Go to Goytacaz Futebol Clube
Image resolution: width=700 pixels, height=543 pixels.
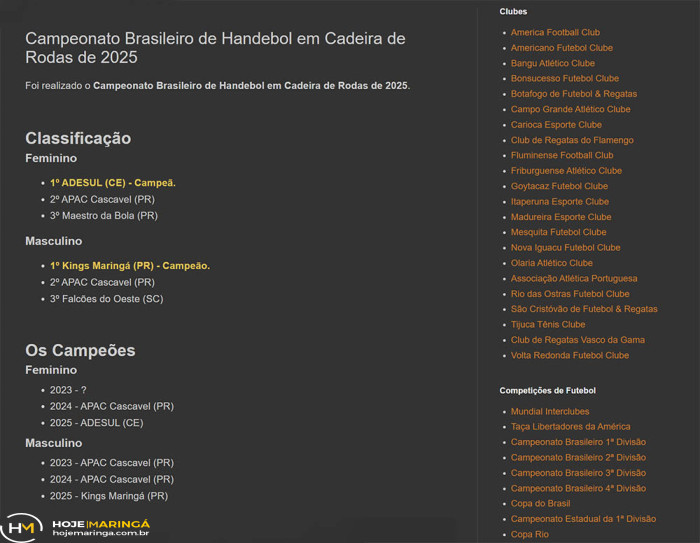coord(559,186)
